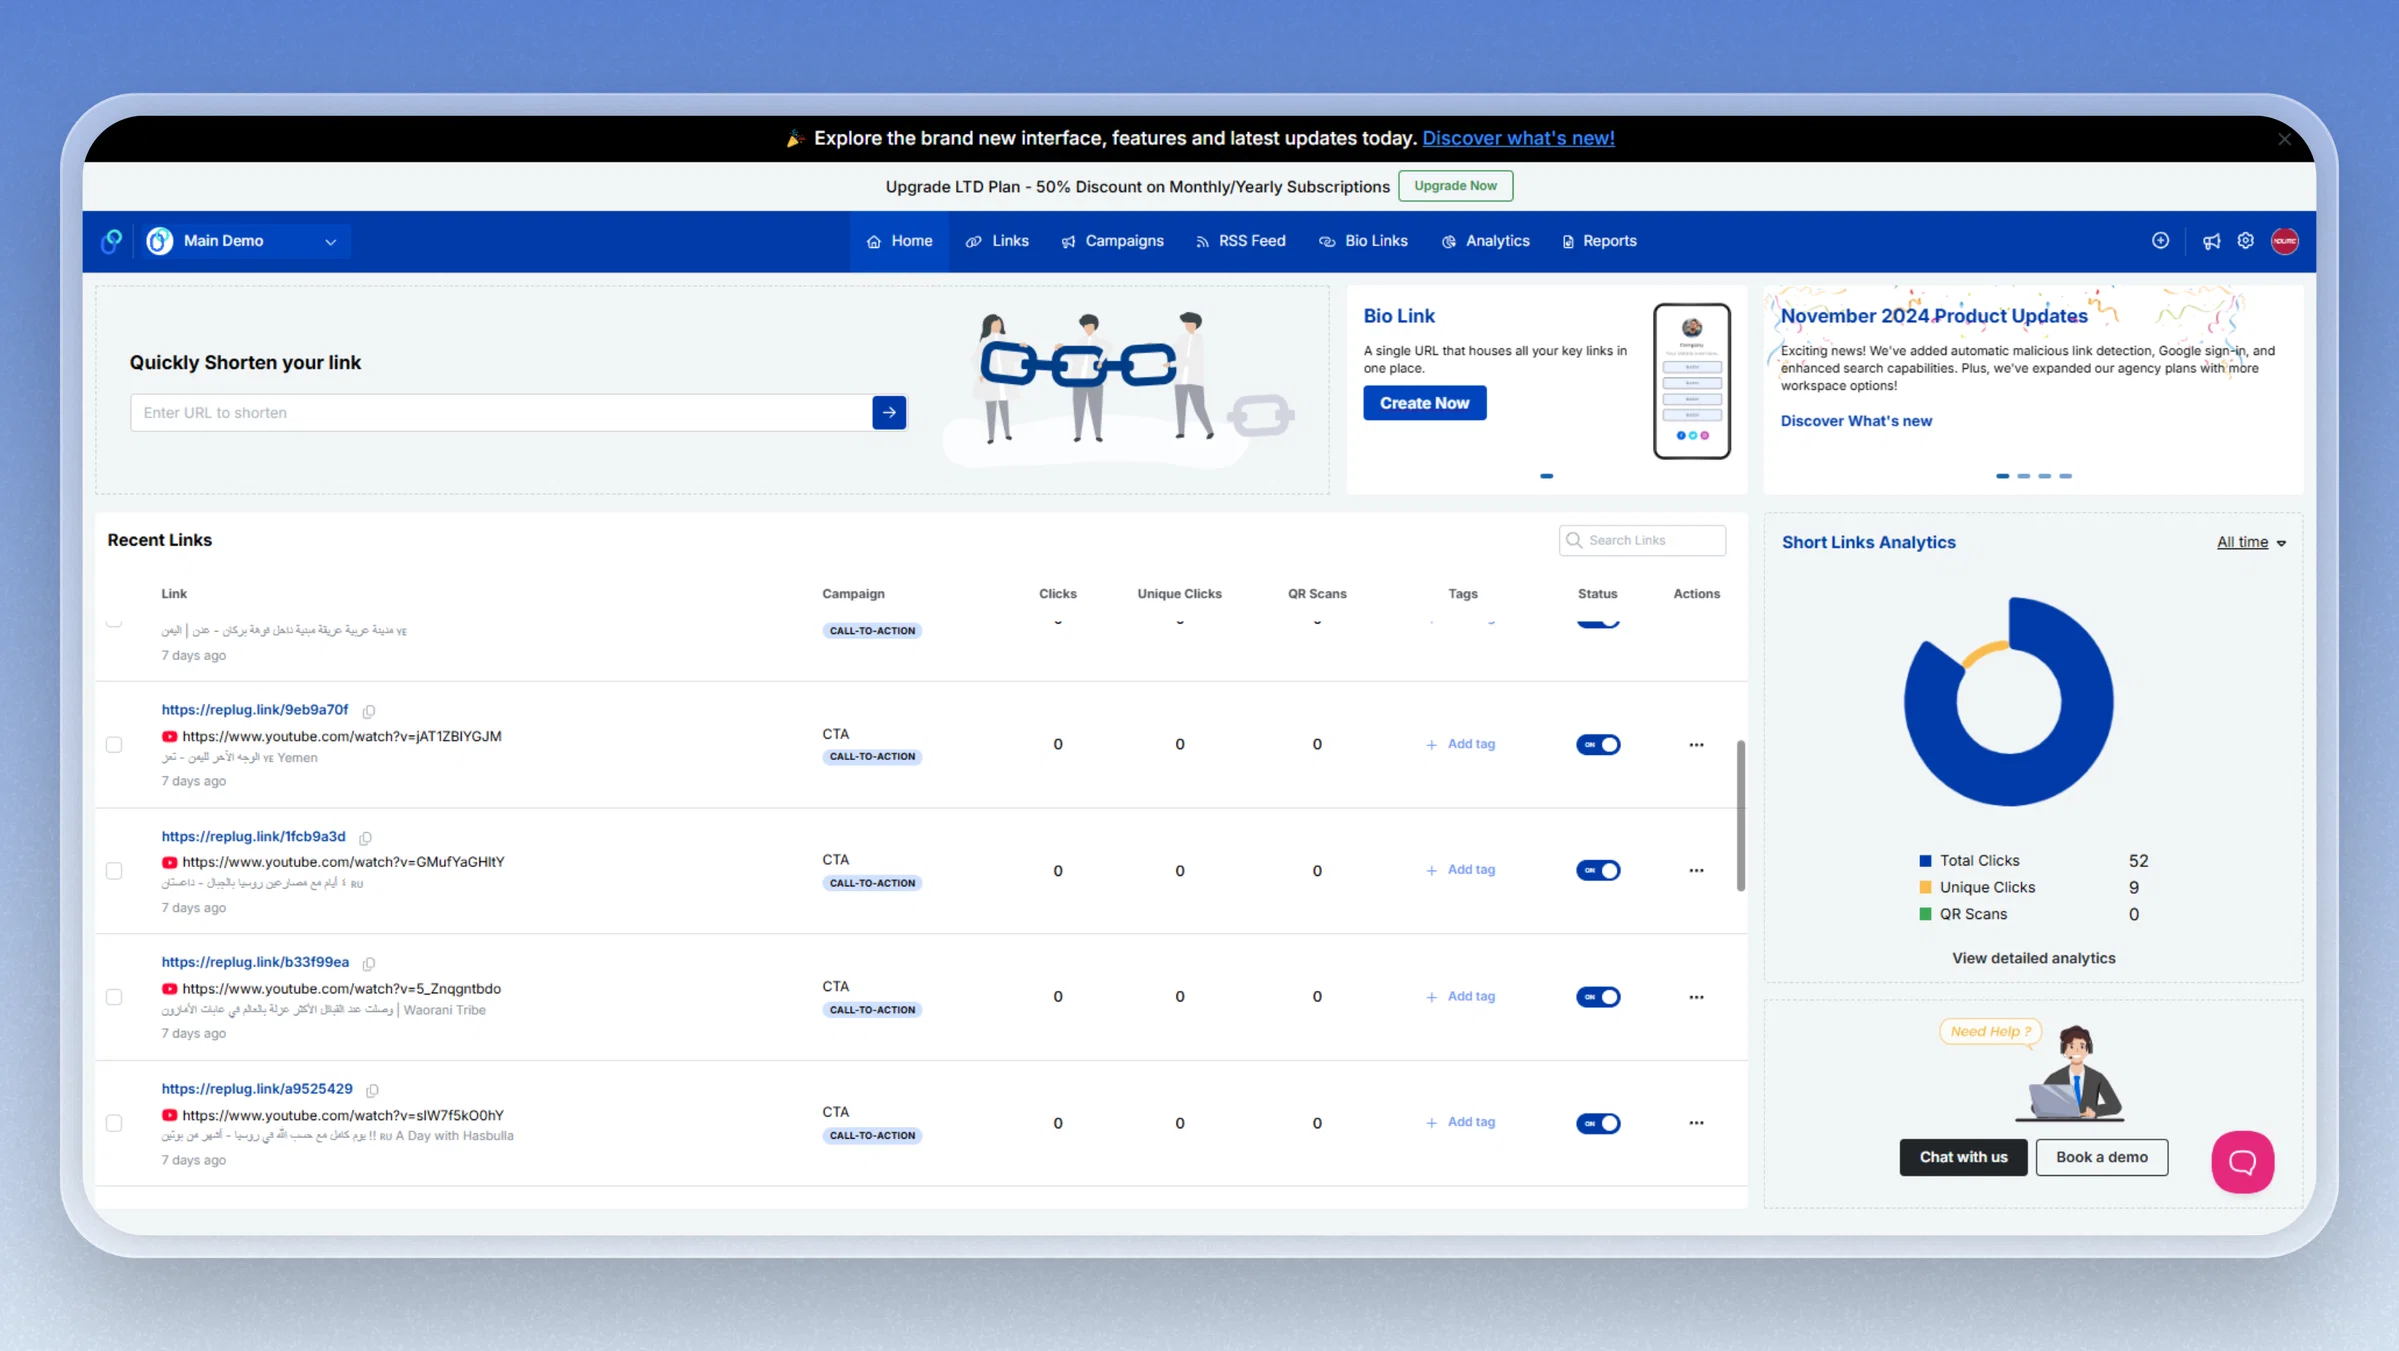Image resolution: width=2399 pixels, height=1351 pixels.
Task: Open the All time analytics period dropdown
Action: click(2251, 542)
